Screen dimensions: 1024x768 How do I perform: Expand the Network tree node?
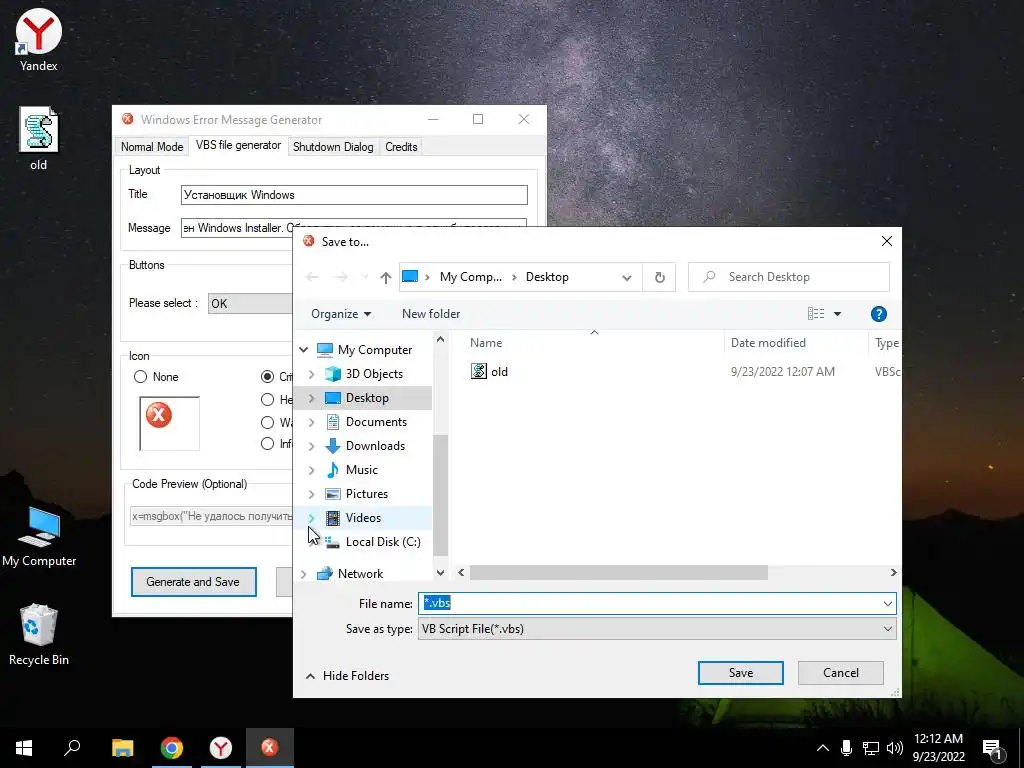tap(304, 574)
